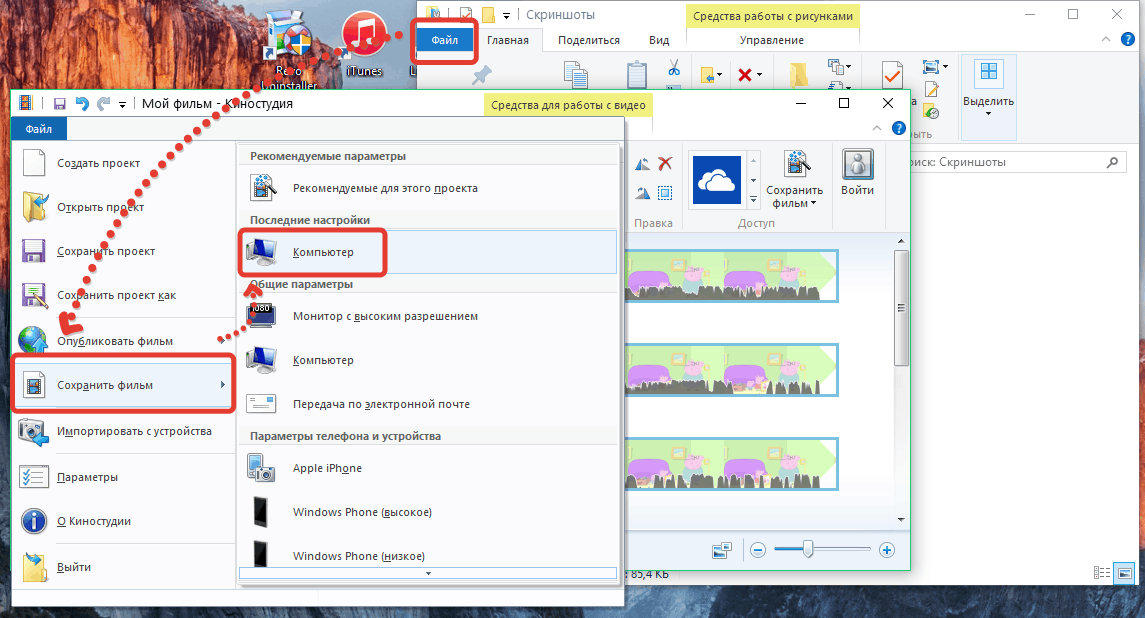Open Сохранить фильм ribbon dropdown
Screen dimensions: 1145x618
click(794, 180)
